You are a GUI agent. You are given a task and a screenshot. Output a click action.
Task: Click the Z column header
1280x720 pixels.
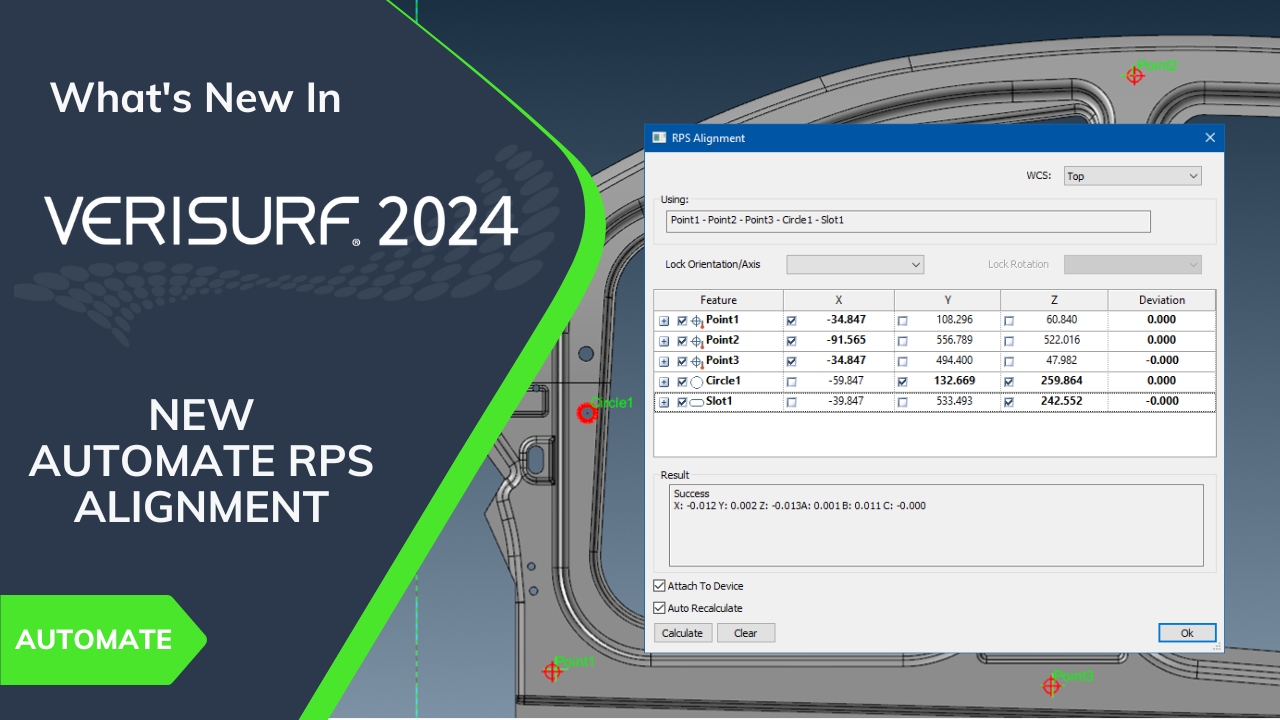(1054, 300)
